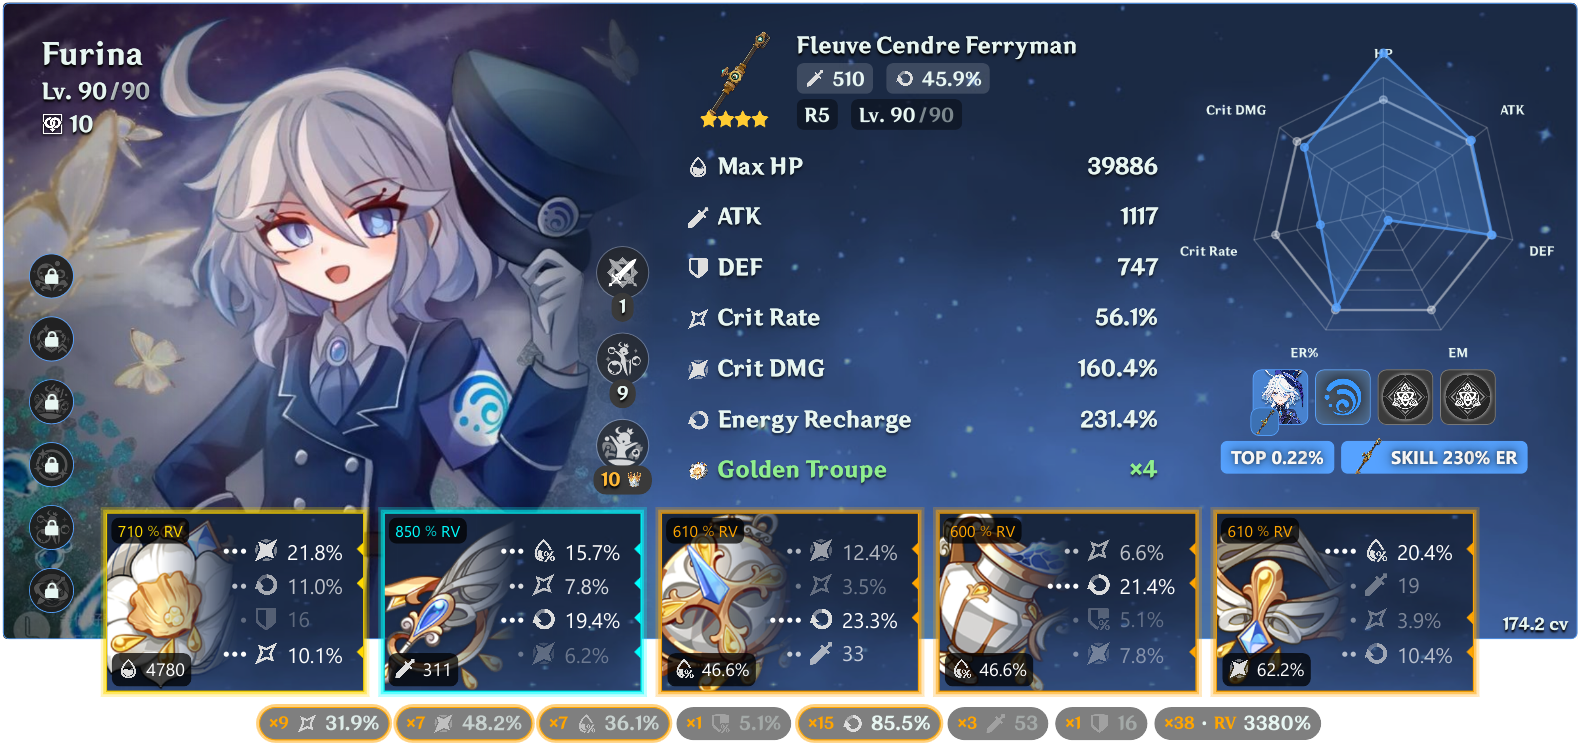Select the topmost locked constellation icon
Screen dimensions: 1580x747
(x=51, y=277)
